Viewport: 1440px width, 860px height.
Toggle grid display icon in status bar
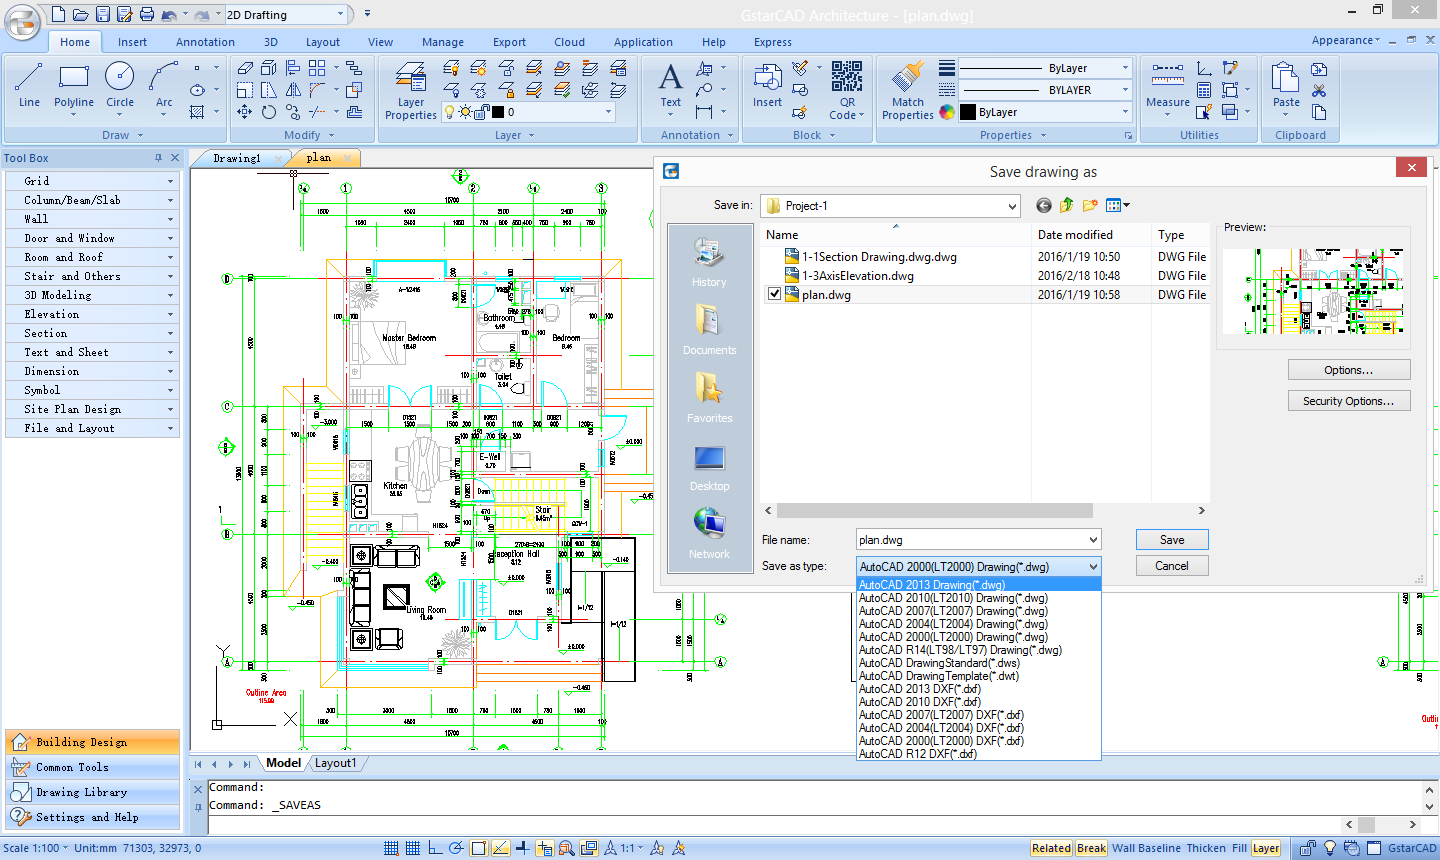click(413, 848)
